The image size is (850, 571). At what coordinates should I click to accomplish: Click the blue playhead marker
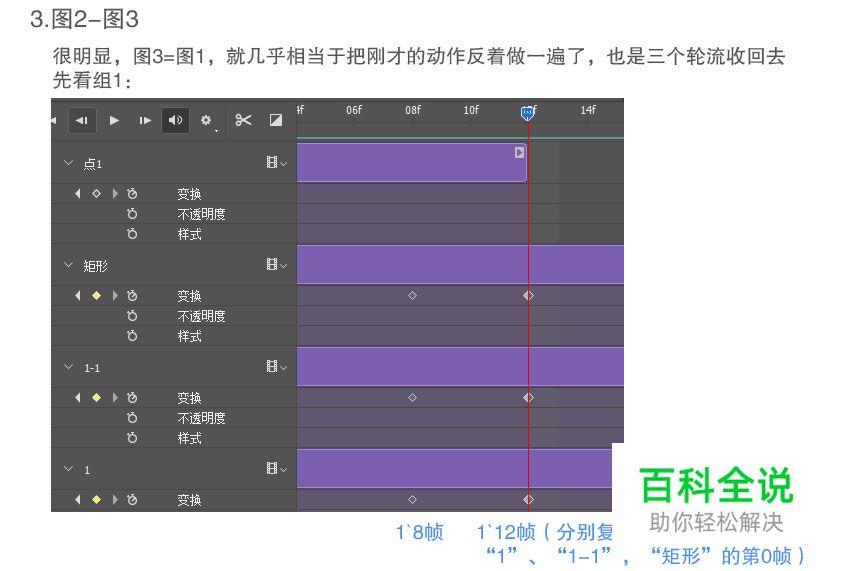point(527,113)
